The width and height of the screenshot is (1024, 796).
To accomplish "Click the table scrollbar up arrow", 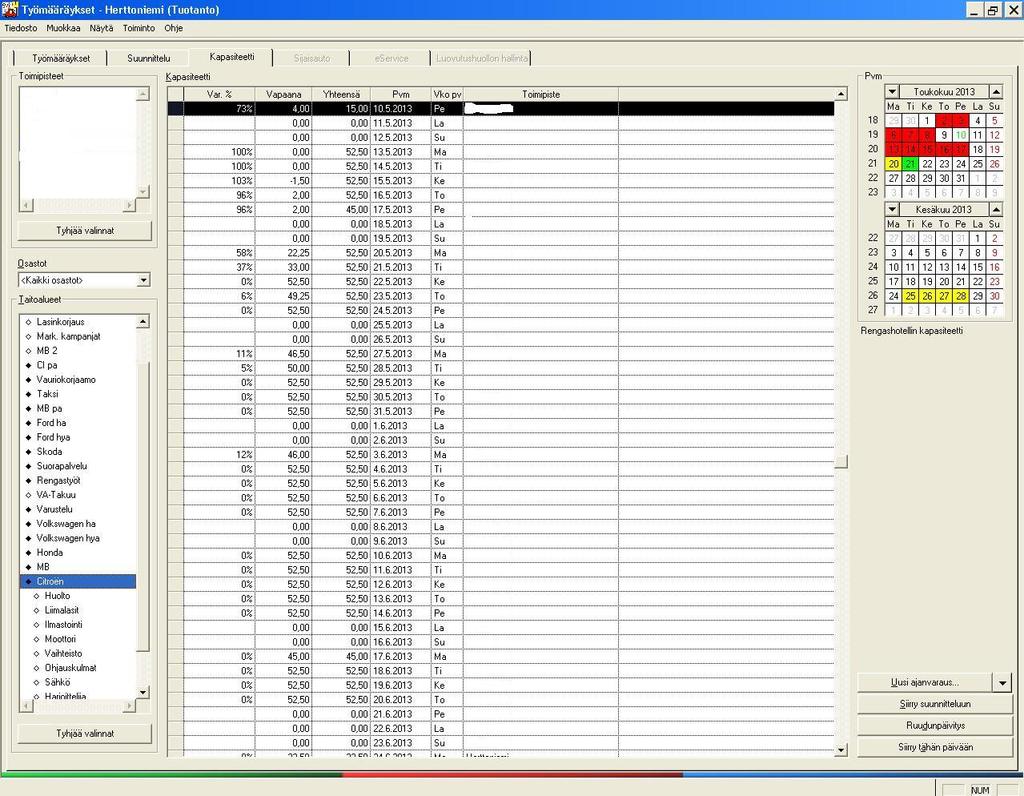I will [841, 94].
